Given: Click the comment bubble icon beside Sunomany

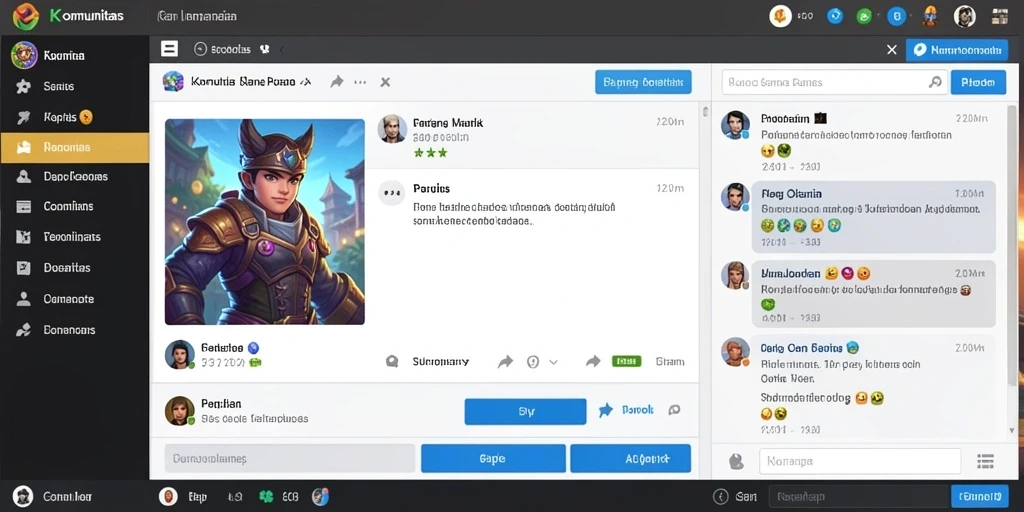Looking at the screenshot, I should point(392,361).
